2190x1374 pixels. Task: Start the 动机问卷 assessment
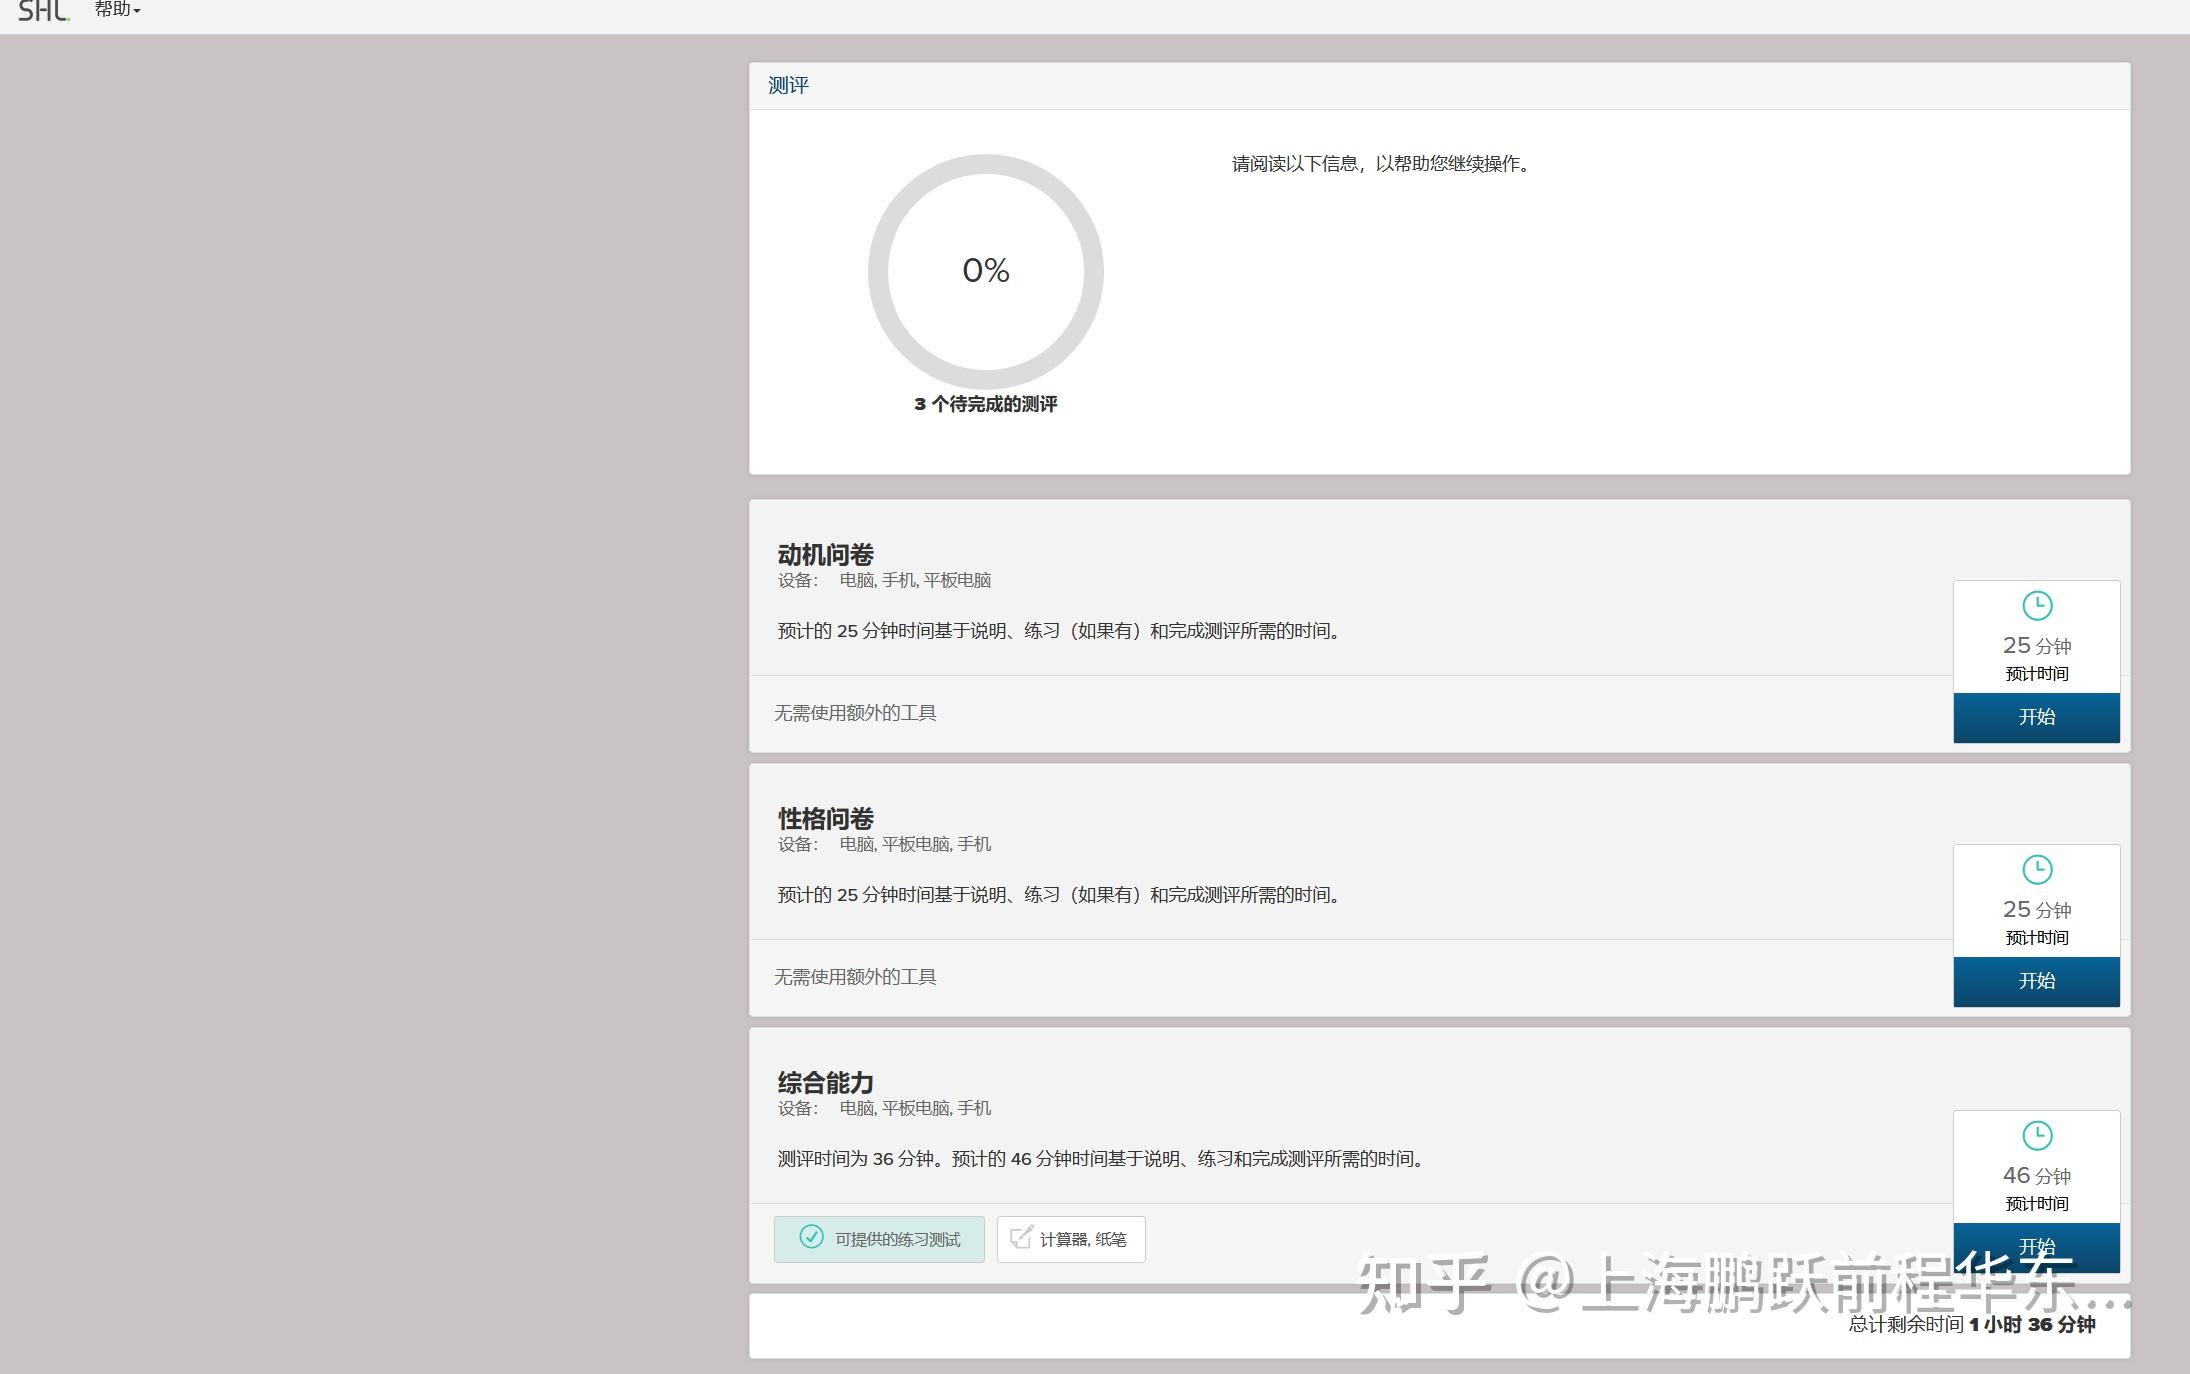coord(2036,718)
